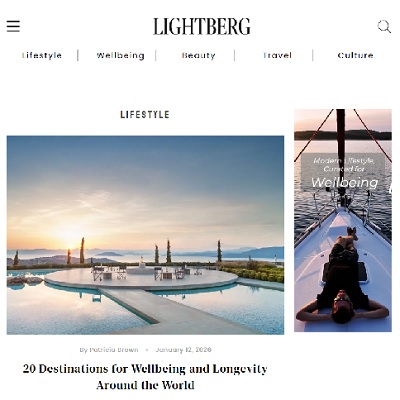The width and height of the screenshot is (400, 400).
Task: Open the hamburger menu
Action: click(x=13, y=26)
